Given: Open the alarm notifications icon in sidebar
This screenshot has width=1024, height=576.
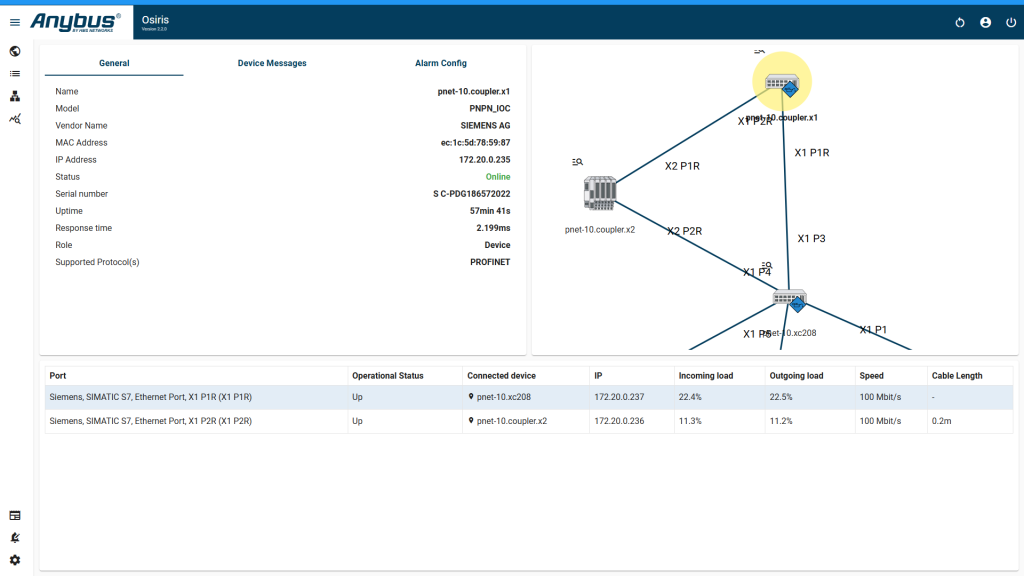Looking at the screenshot, I should [14, 538].
